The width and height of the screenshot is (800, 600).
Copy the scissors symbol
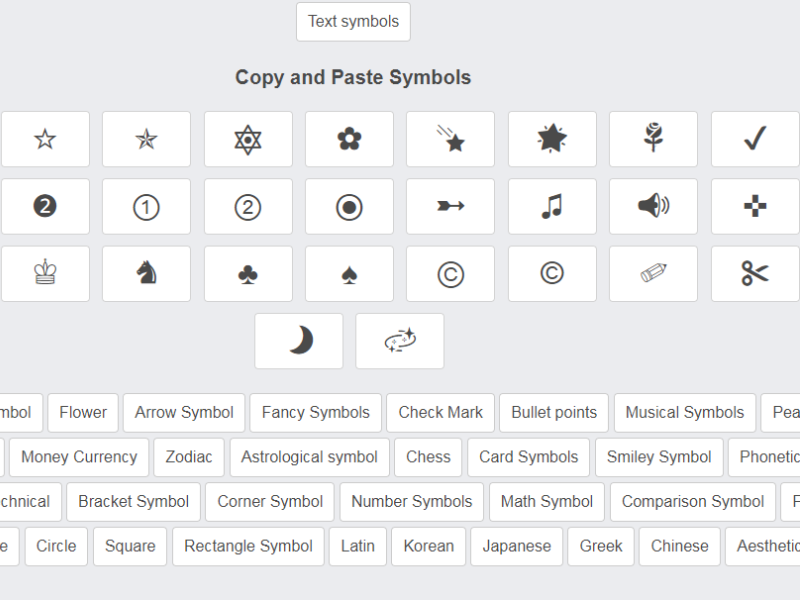click(x=755, y=273)
